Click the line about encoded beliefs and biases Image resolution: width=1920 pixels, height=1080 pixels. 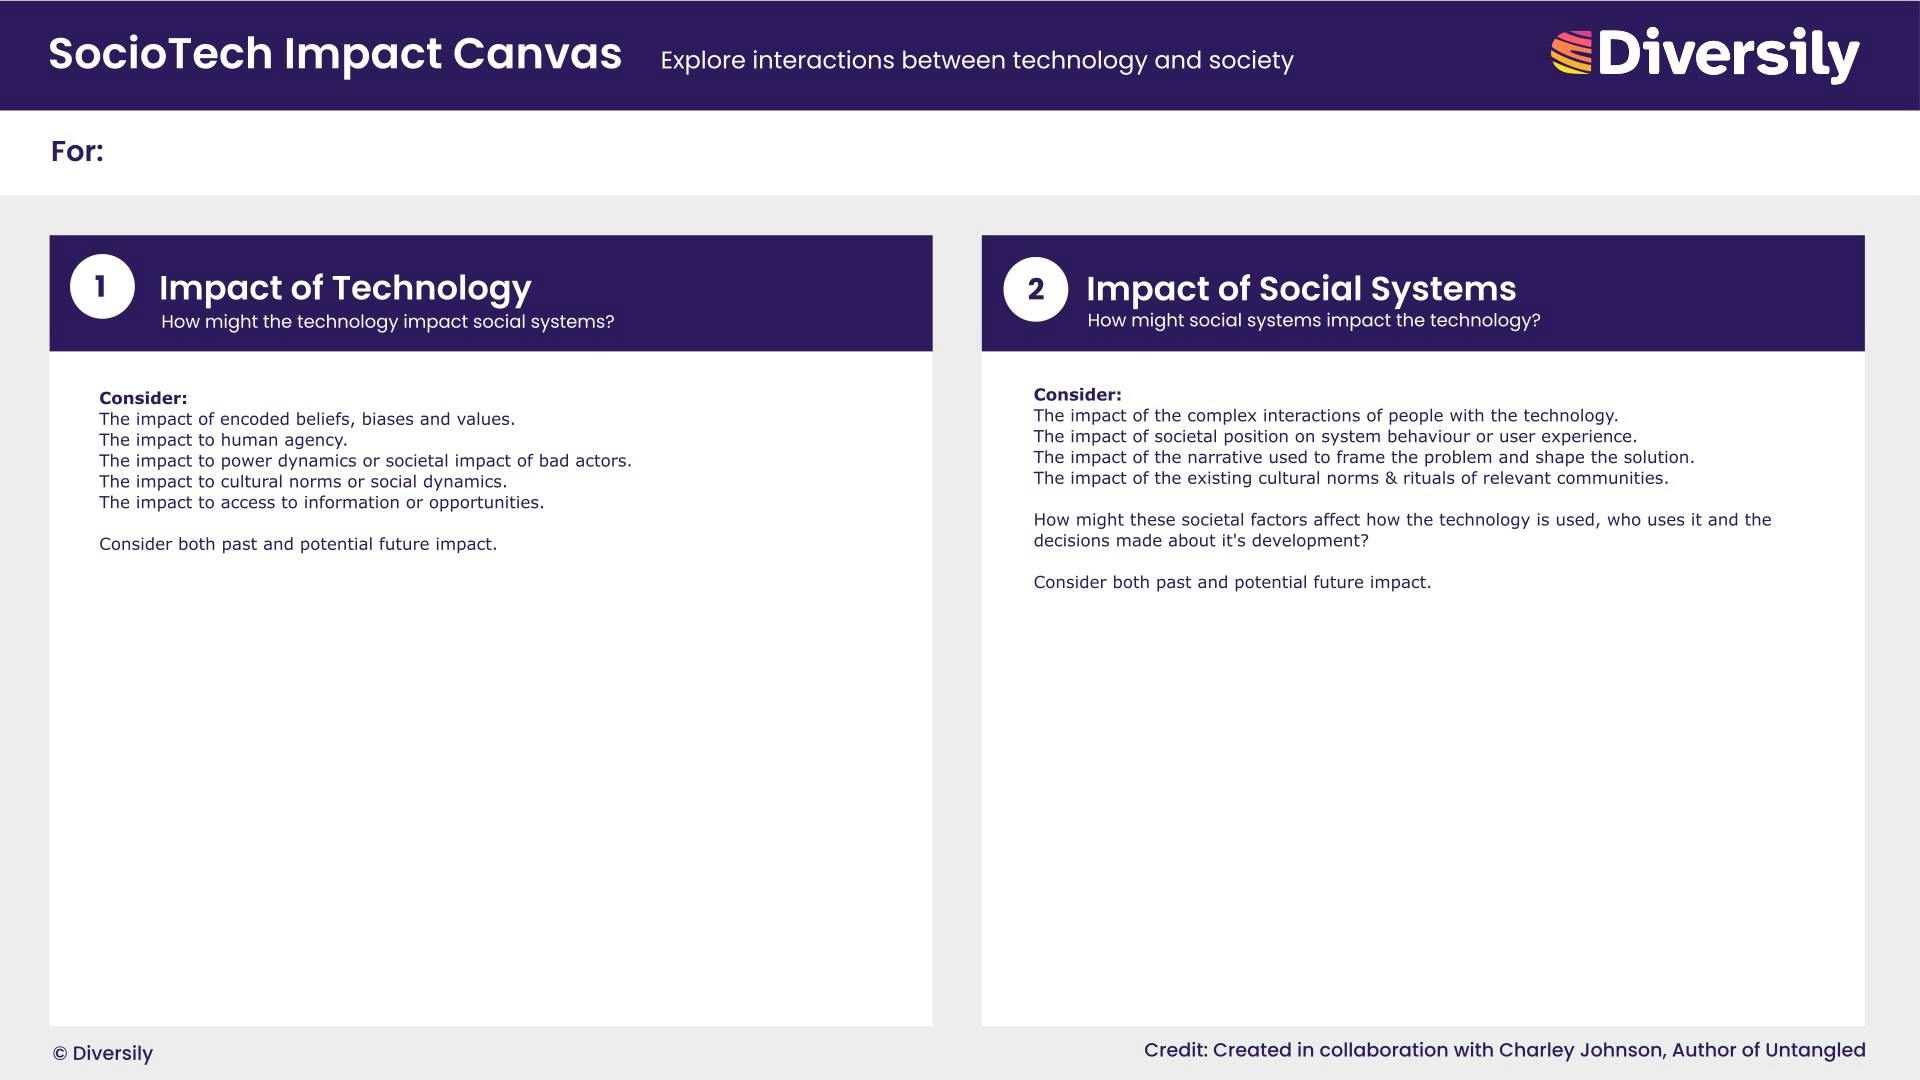pyautogui.click(x=307, y=419)
